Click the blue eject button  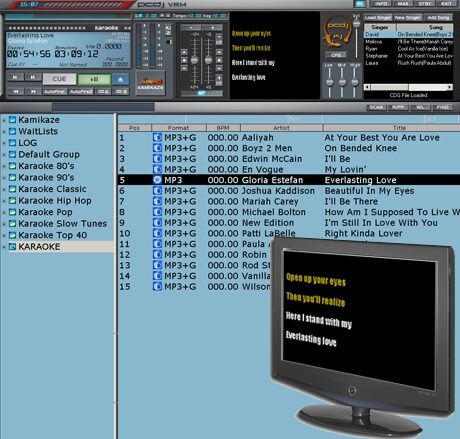click(120, 79)
